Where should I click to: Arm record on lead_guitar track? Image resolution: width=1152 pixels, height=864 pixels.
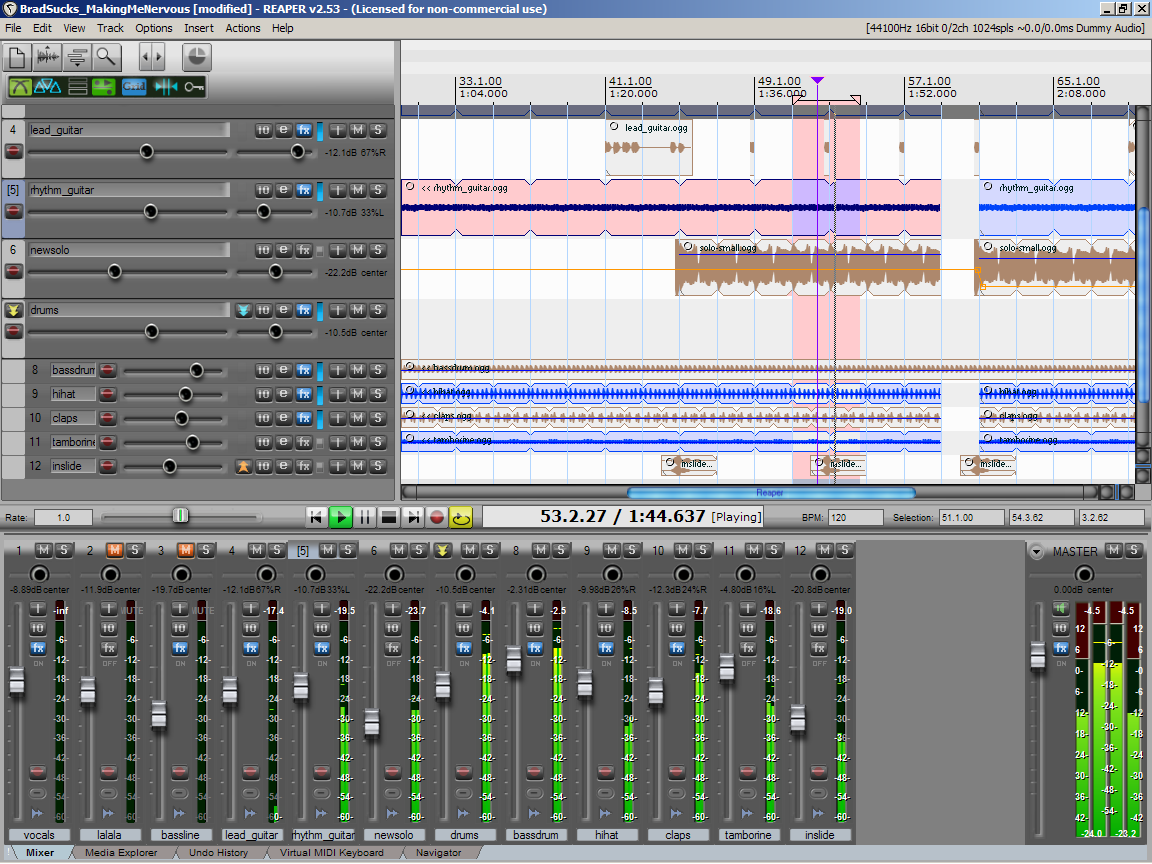13,151
